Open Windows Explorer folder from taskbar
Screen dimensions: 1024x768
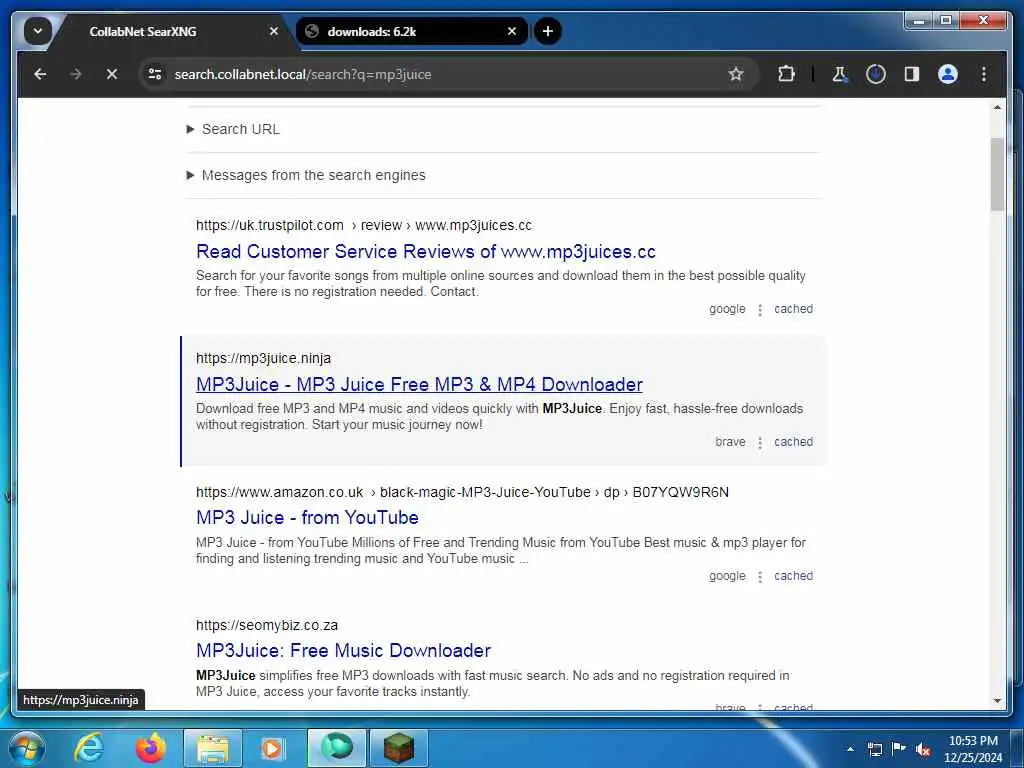213,748
